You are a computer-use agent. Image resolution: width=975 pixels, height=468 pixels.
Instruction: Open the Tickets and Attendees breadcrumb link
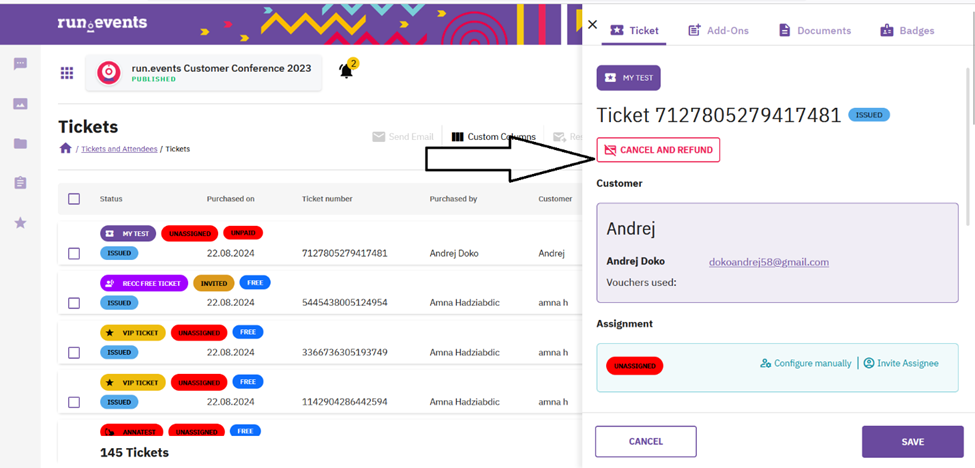tap(119, 149)
